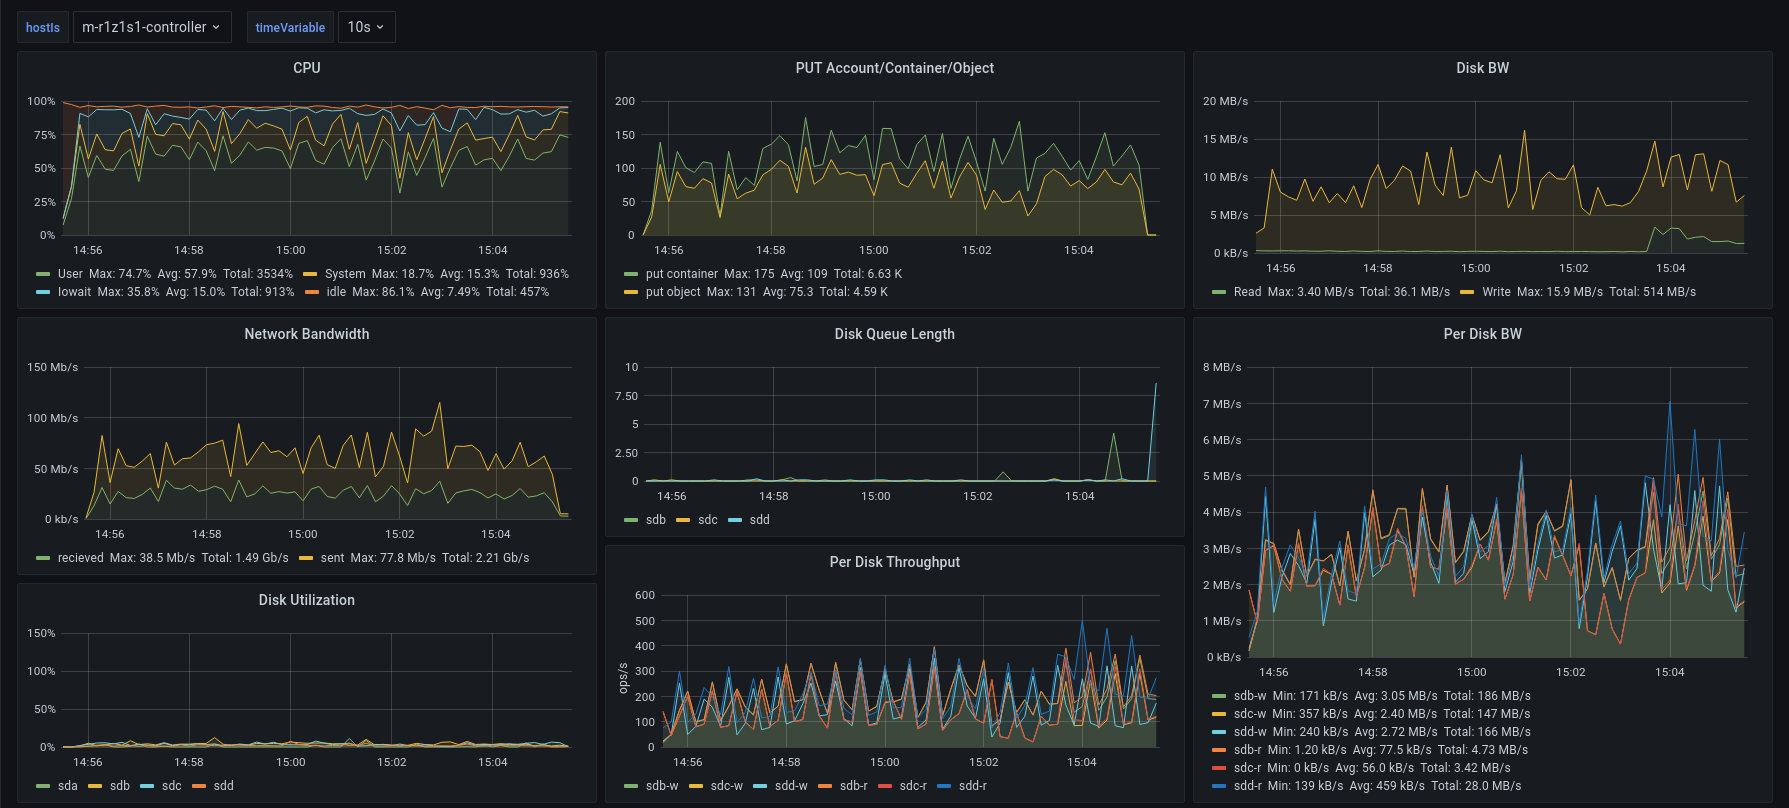Click the green color icon beside User

pos(43,274)
